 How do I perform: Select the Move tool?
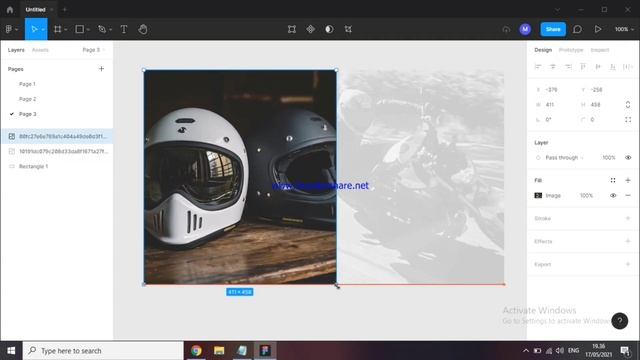click(34, 29)
